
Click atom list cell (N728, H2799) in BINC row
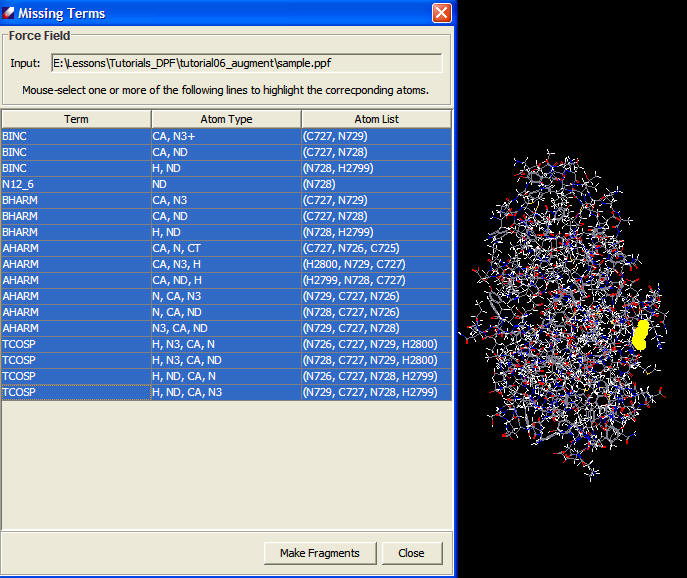[x=376, y=168]
